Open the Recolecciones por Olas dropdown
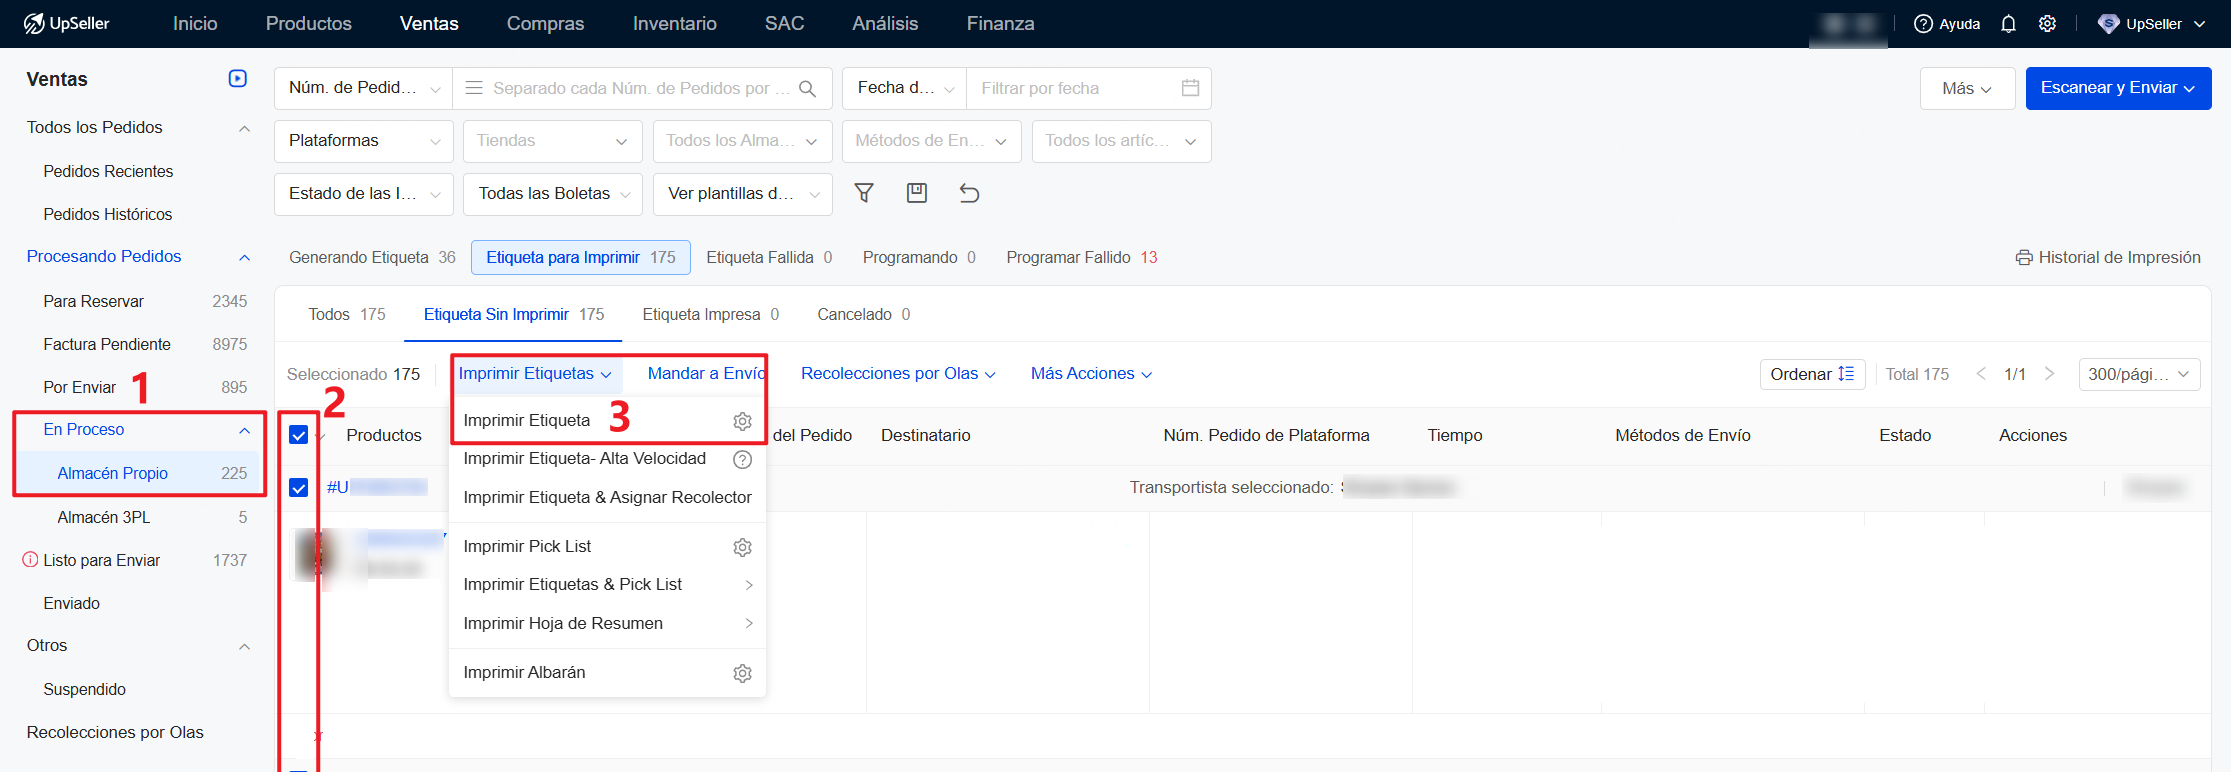Screen dimensions: 2231x772 coord(898,374)
